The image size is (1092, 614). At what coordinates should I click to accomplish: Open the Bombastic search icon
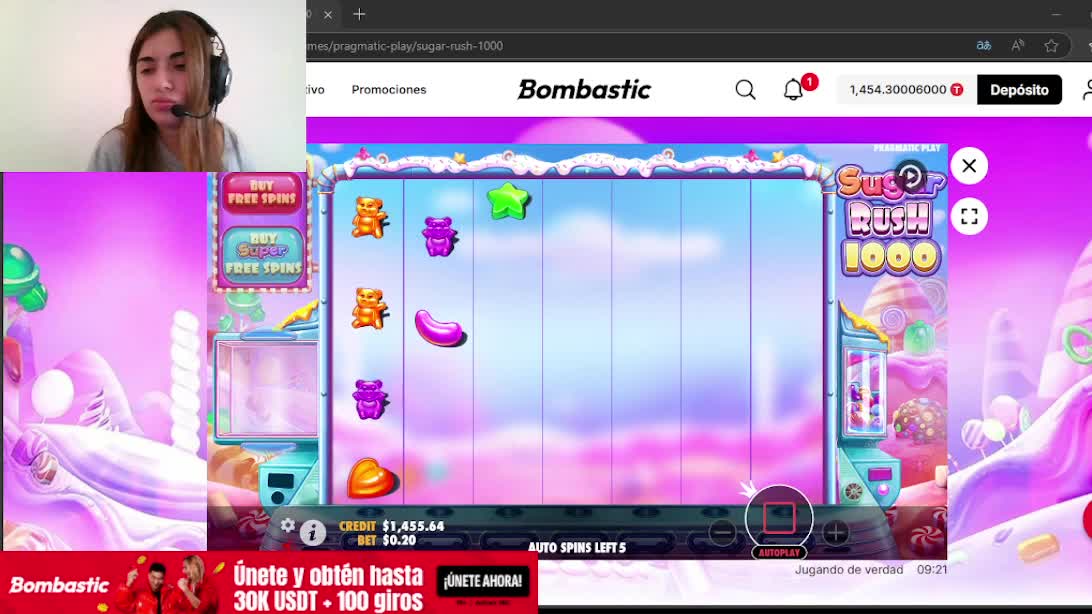click(745, 90)
